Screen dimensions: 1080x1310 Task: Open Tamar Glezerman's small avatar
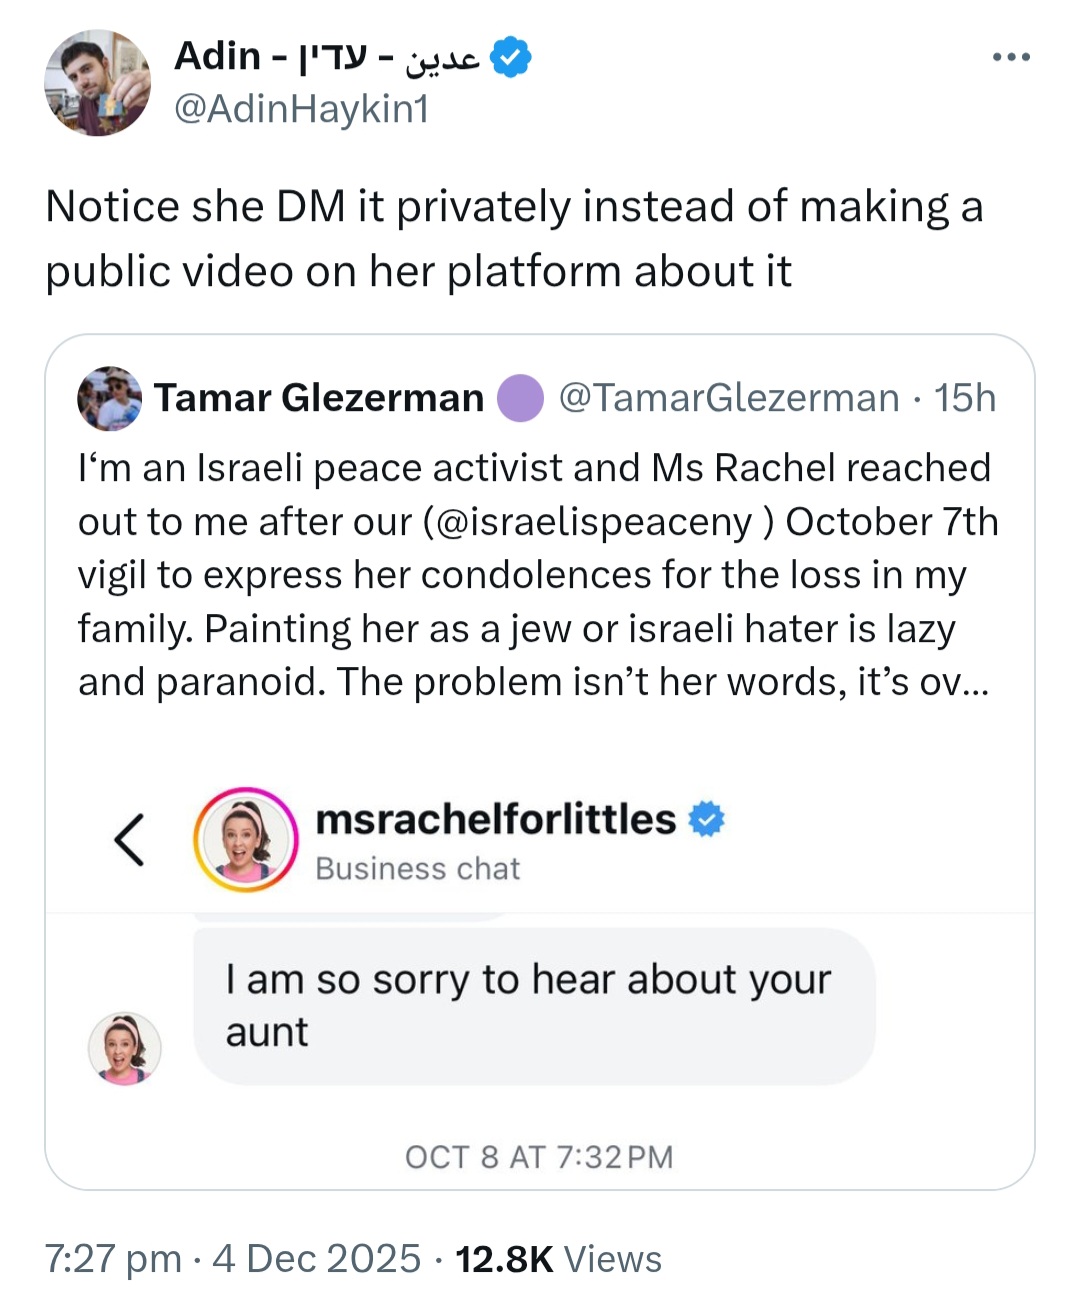tap(109, 398)
